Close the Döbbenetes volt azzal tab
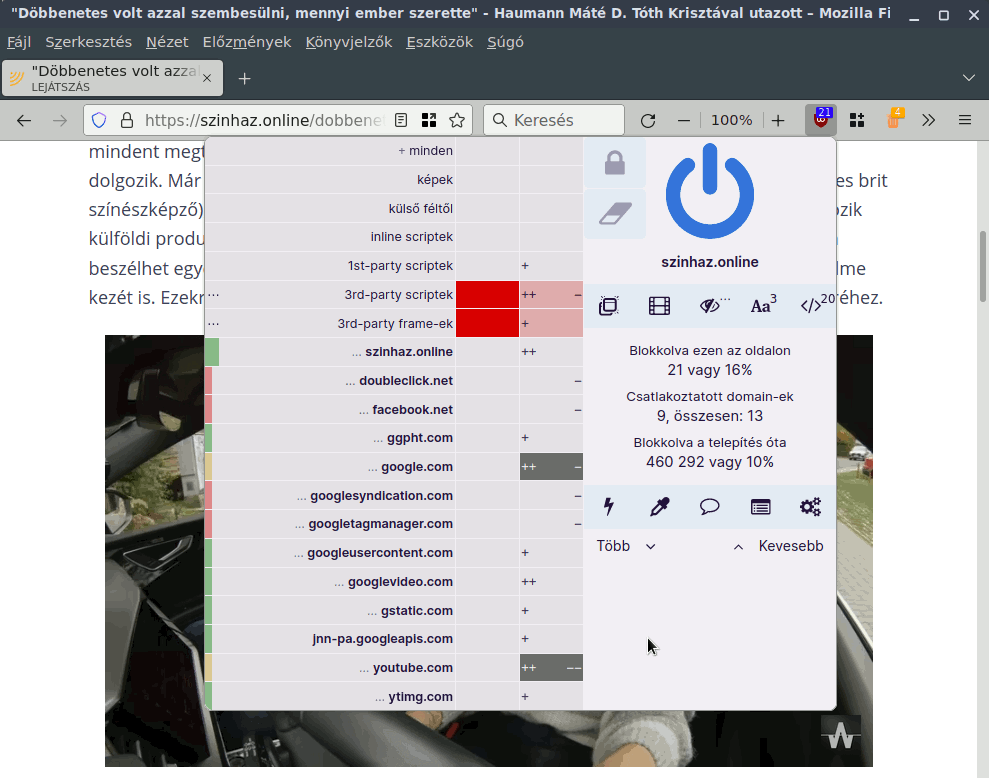 coord(207,78)
